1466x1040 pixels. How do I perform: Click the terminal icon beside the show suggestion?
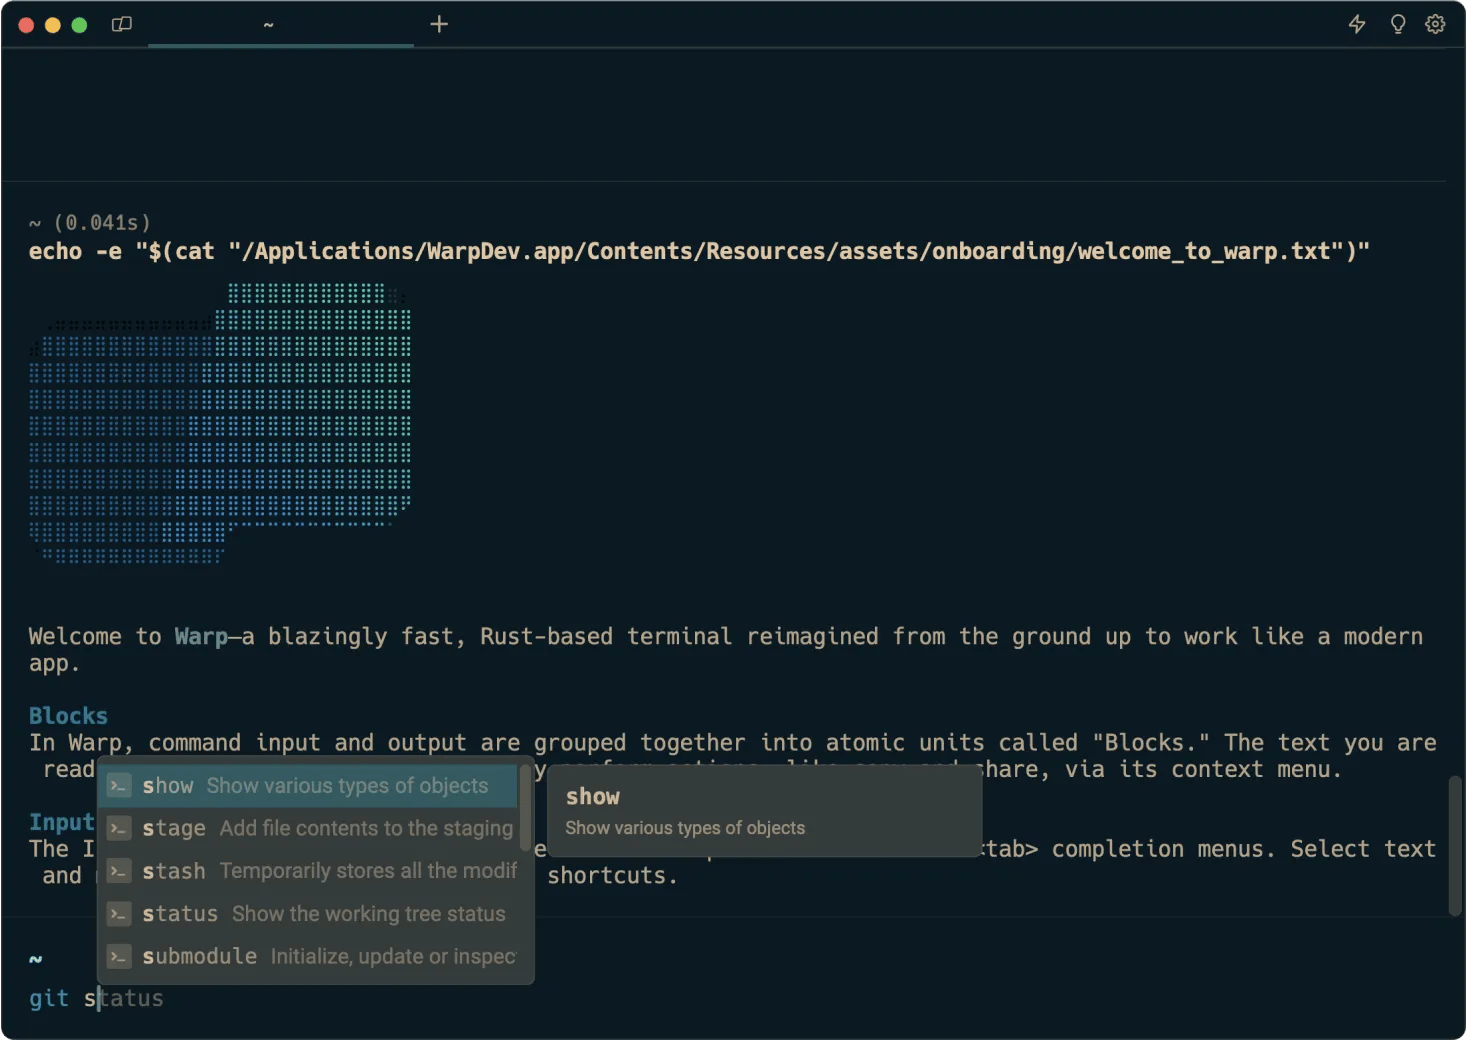[x=118, y=786]
